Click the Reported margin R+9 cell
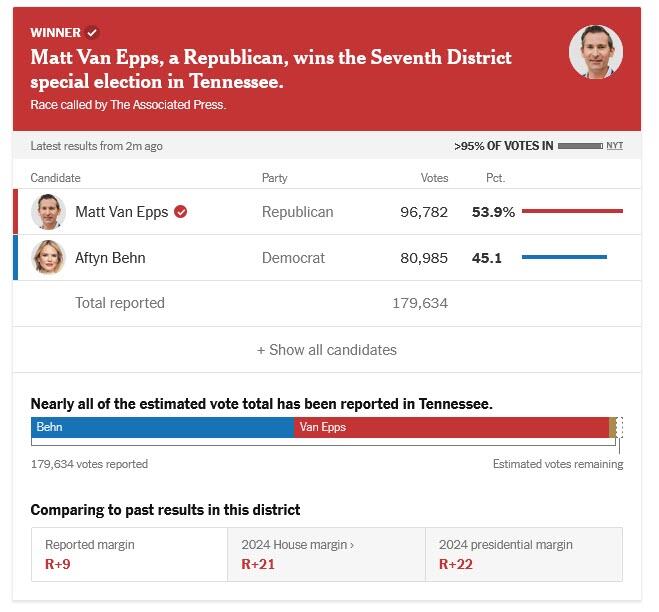This screenshot has height=612, width=659. [x=129, y=554]
